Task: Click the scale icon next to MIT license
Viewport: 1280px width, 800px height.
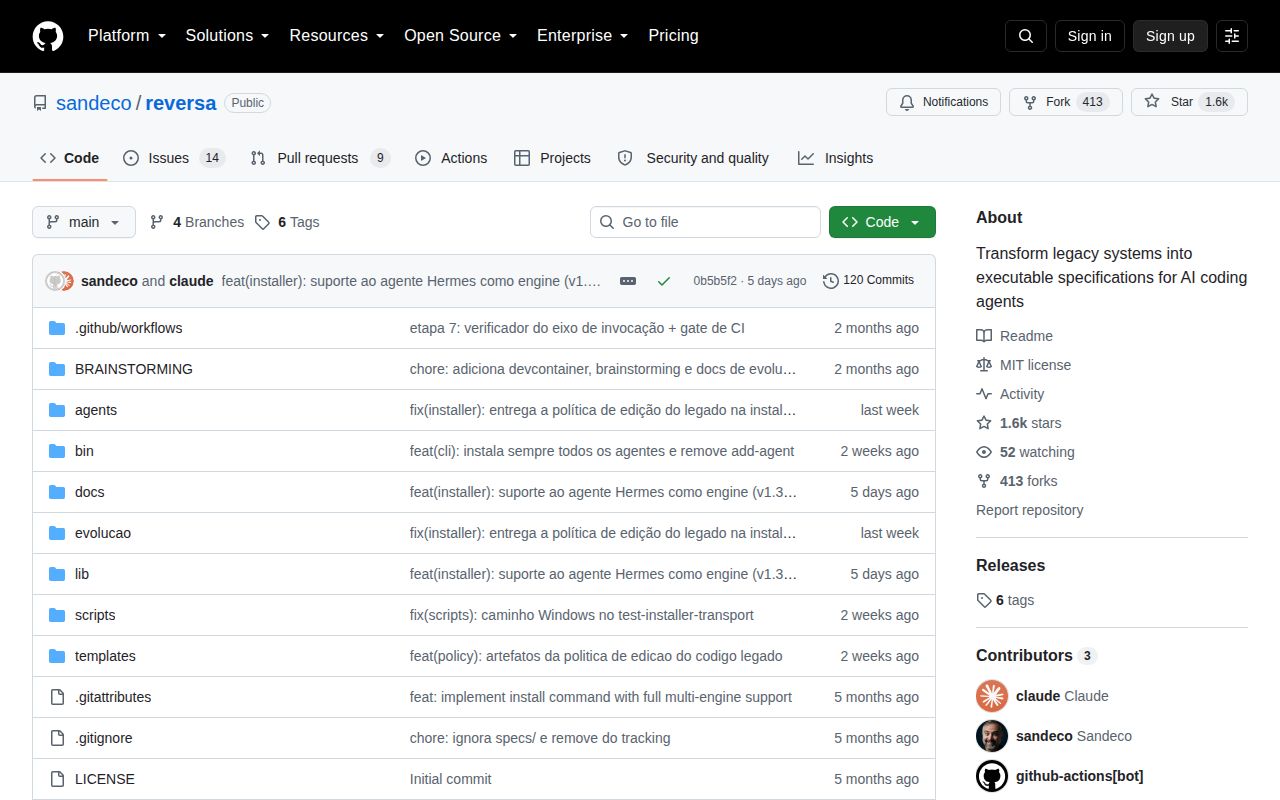Action: pos(984,365)
